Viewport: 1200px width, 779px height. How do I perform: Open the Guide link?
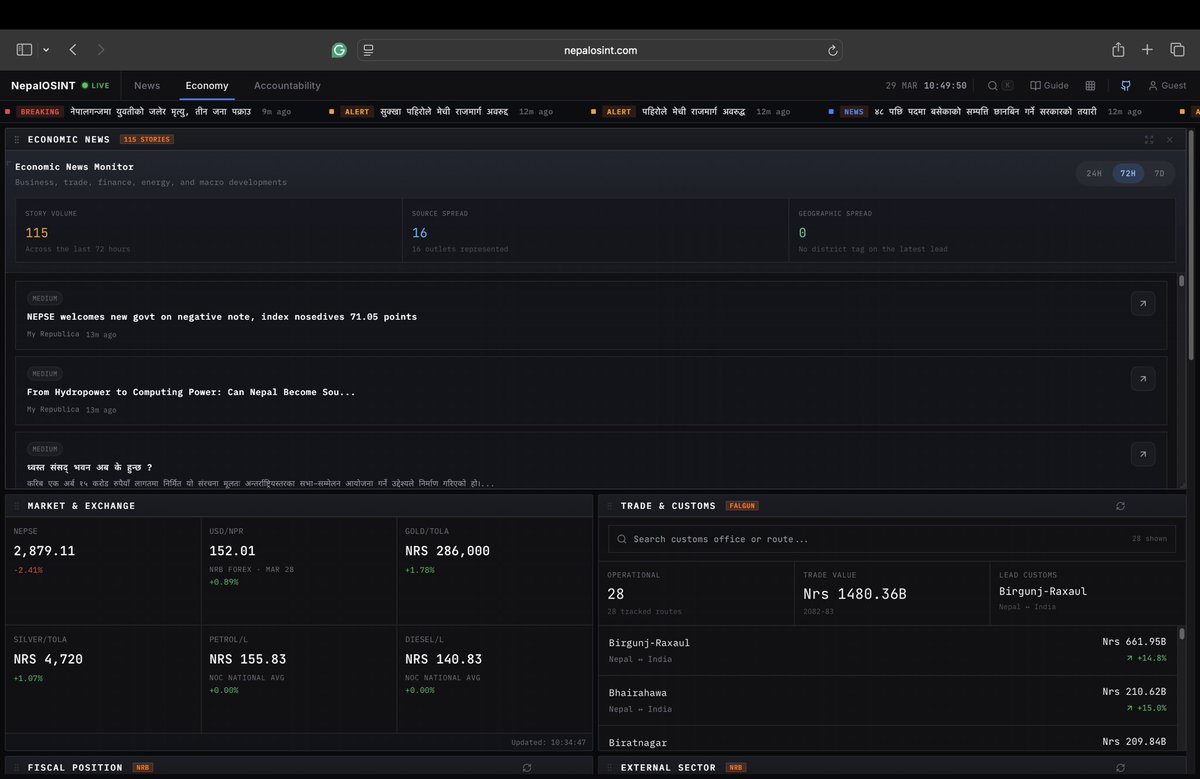pos(1049,86)
